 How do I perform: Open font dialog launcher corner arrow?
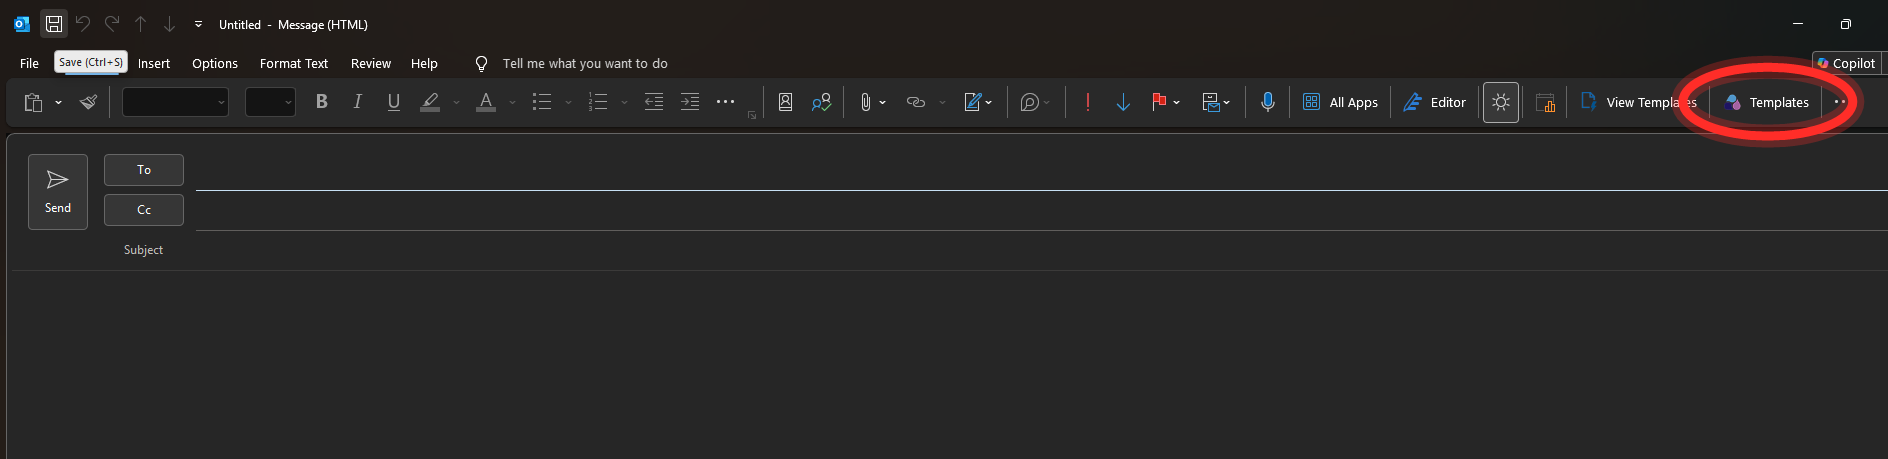tap(752, 115)
